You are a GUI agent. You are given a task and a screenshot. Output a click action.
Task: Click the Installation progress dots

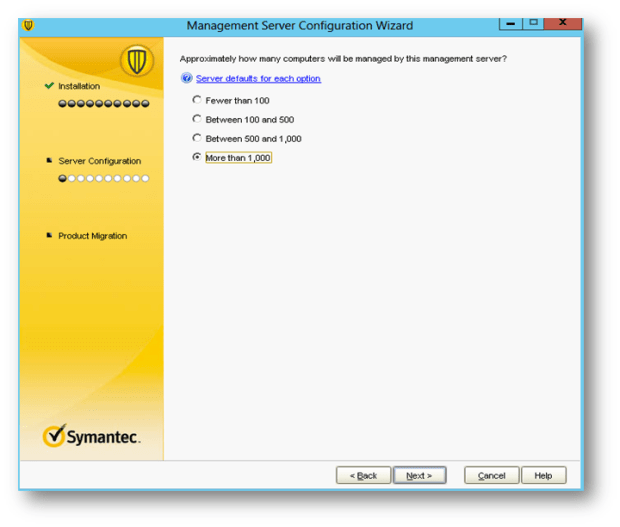click(x=103, y=103)
